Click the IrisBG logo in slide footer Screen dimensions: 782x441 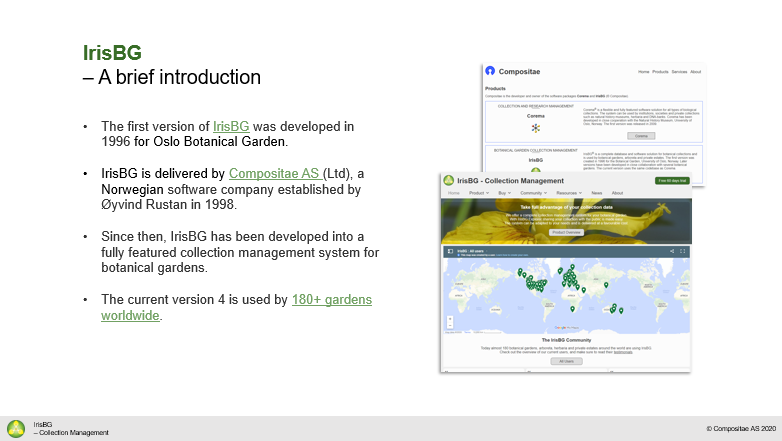[16, 429]
